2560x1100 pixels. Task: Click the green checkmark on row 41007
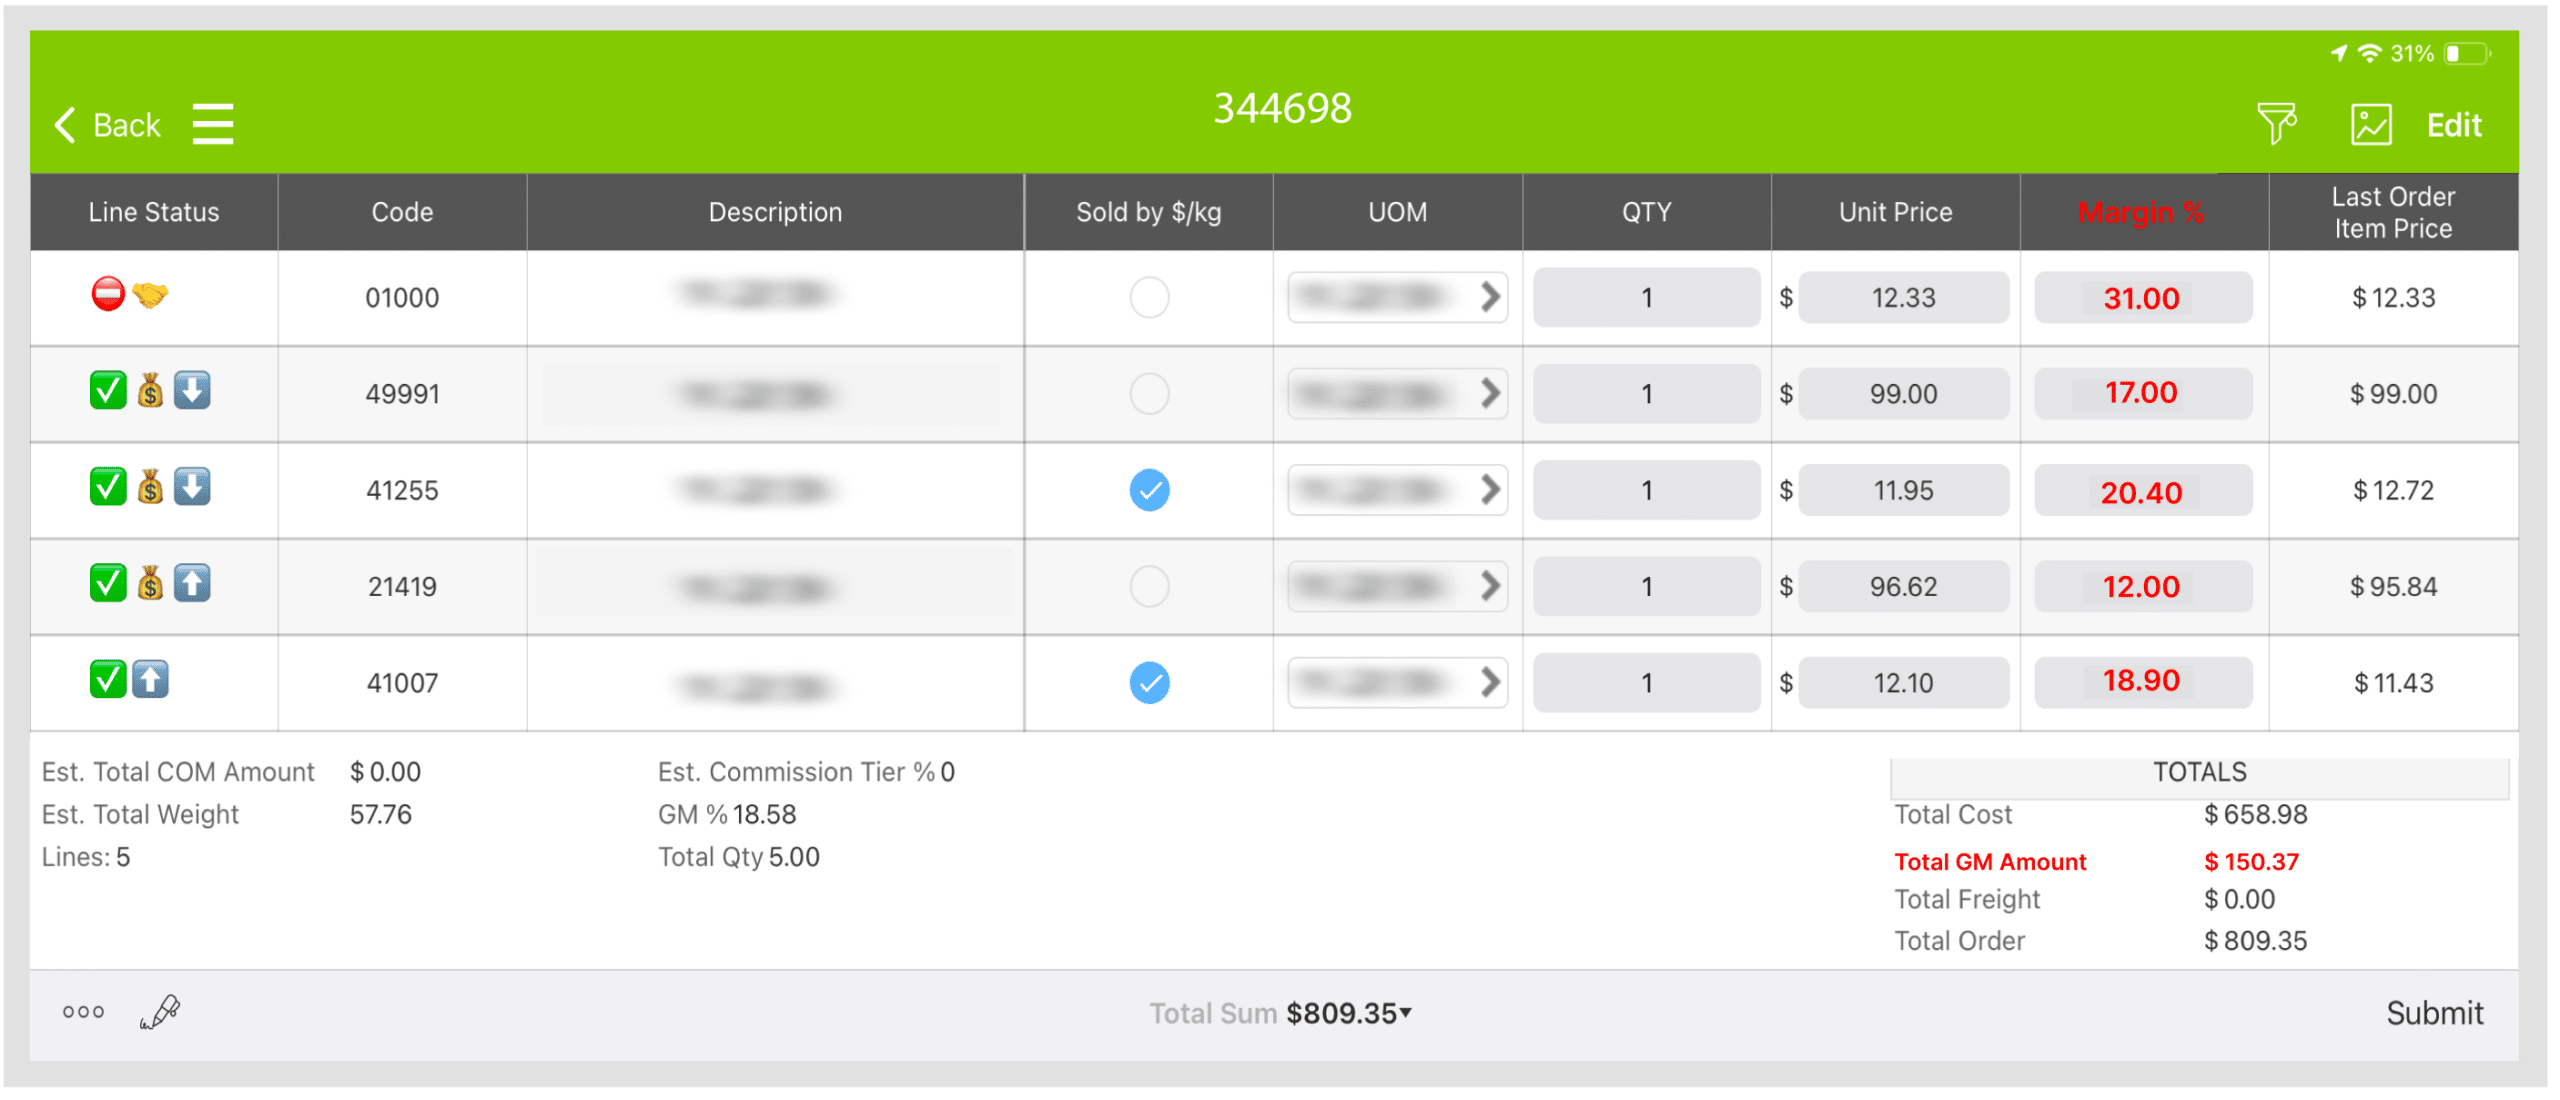click(108, 679)
